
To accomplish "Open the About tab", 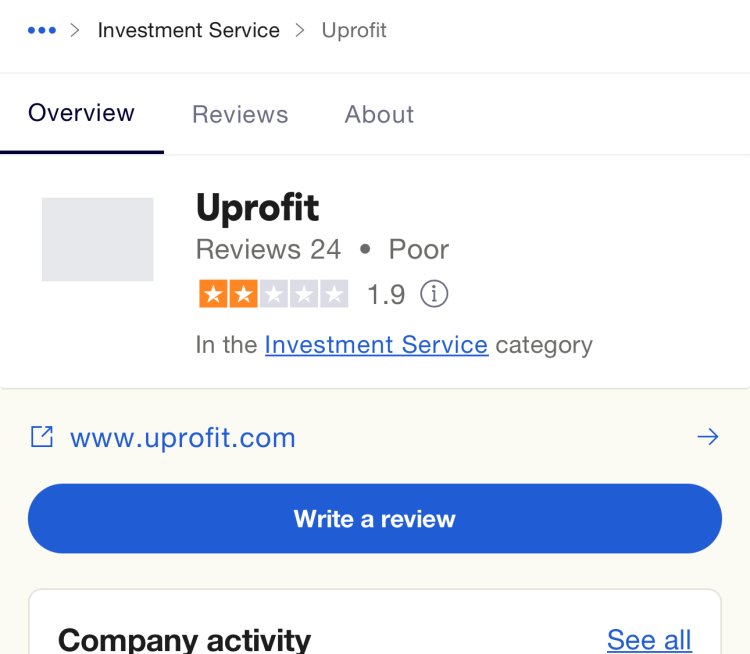I will tap(379, 114).
